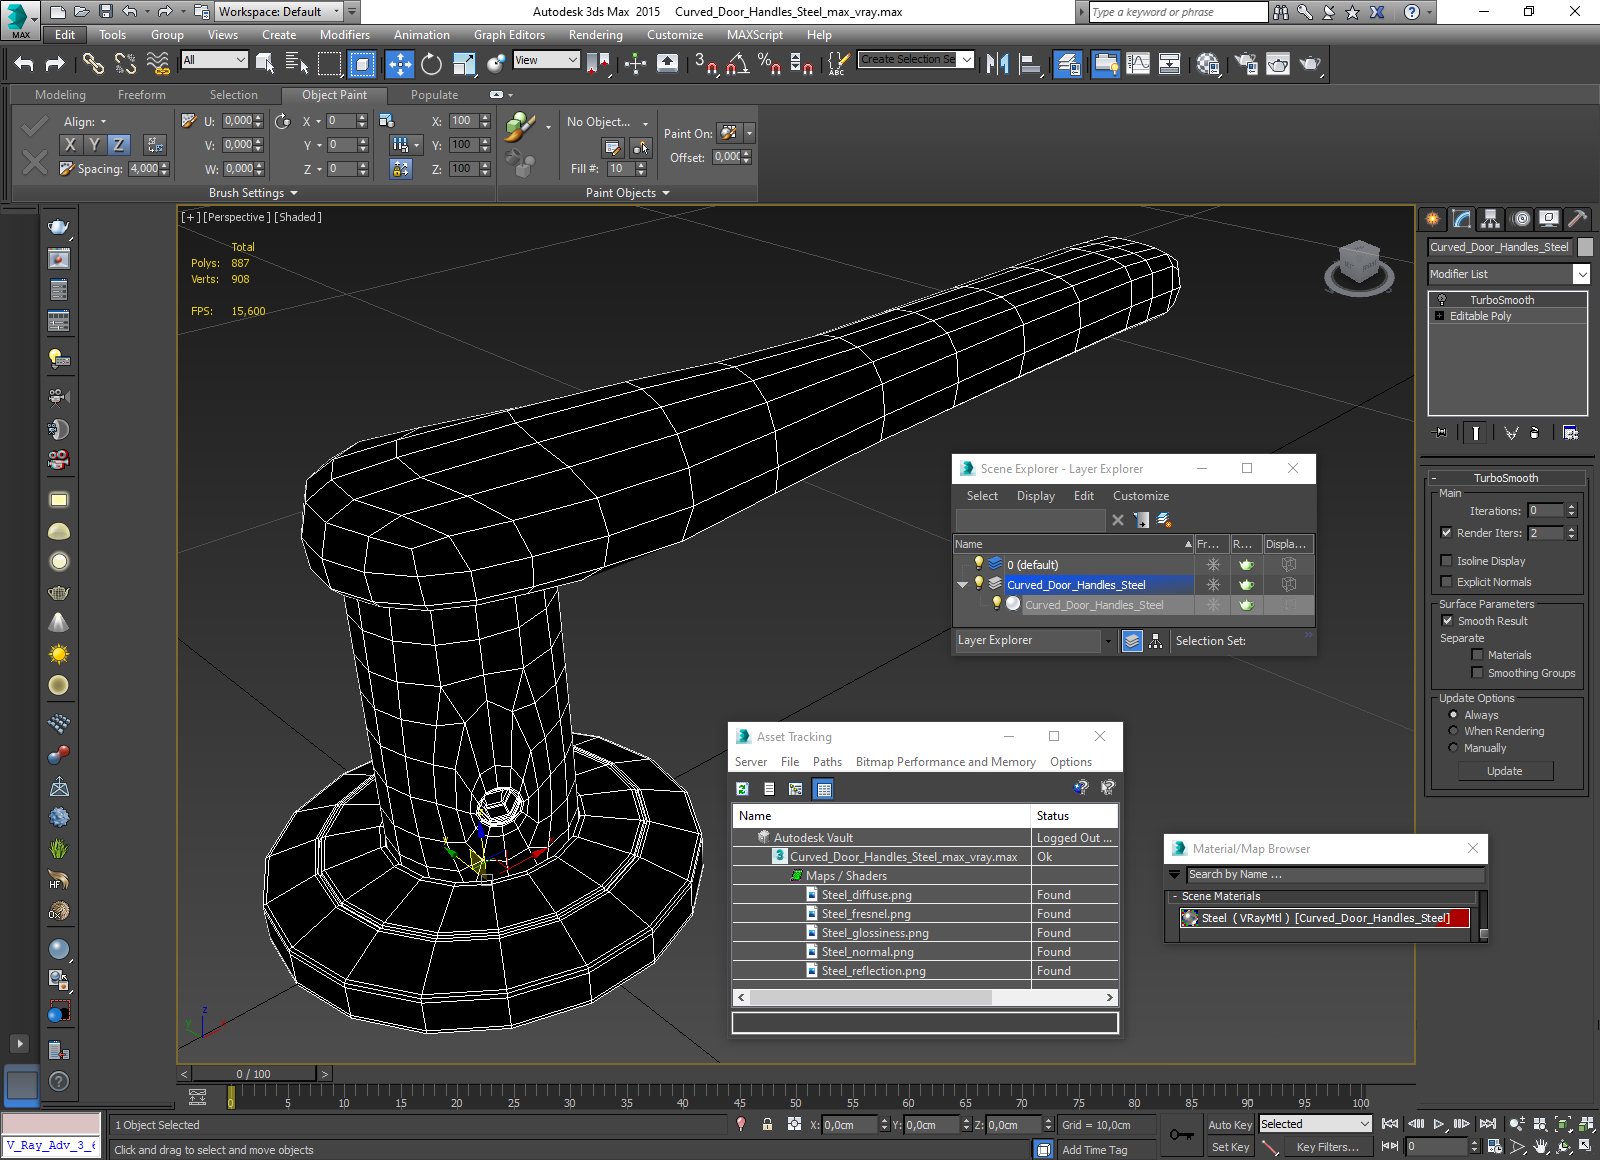Open the Motion command panel tab

pos(1520,218)
